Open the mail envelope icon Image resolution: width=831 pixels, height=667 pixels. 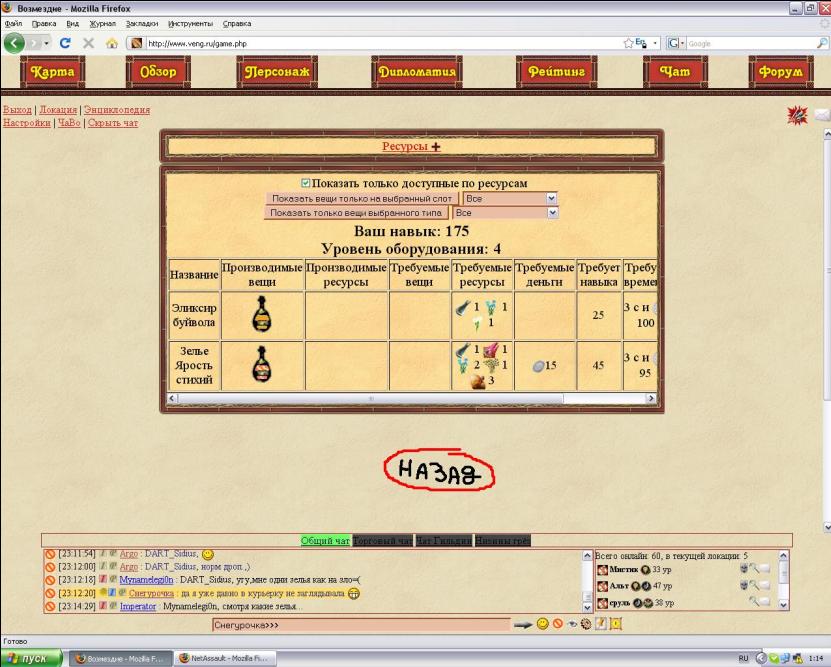click(822, 114)
